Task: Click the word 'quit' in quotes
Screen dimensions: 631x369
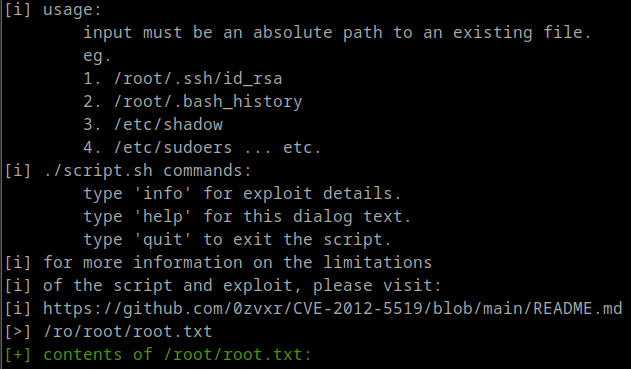Action: pos(163,239)
